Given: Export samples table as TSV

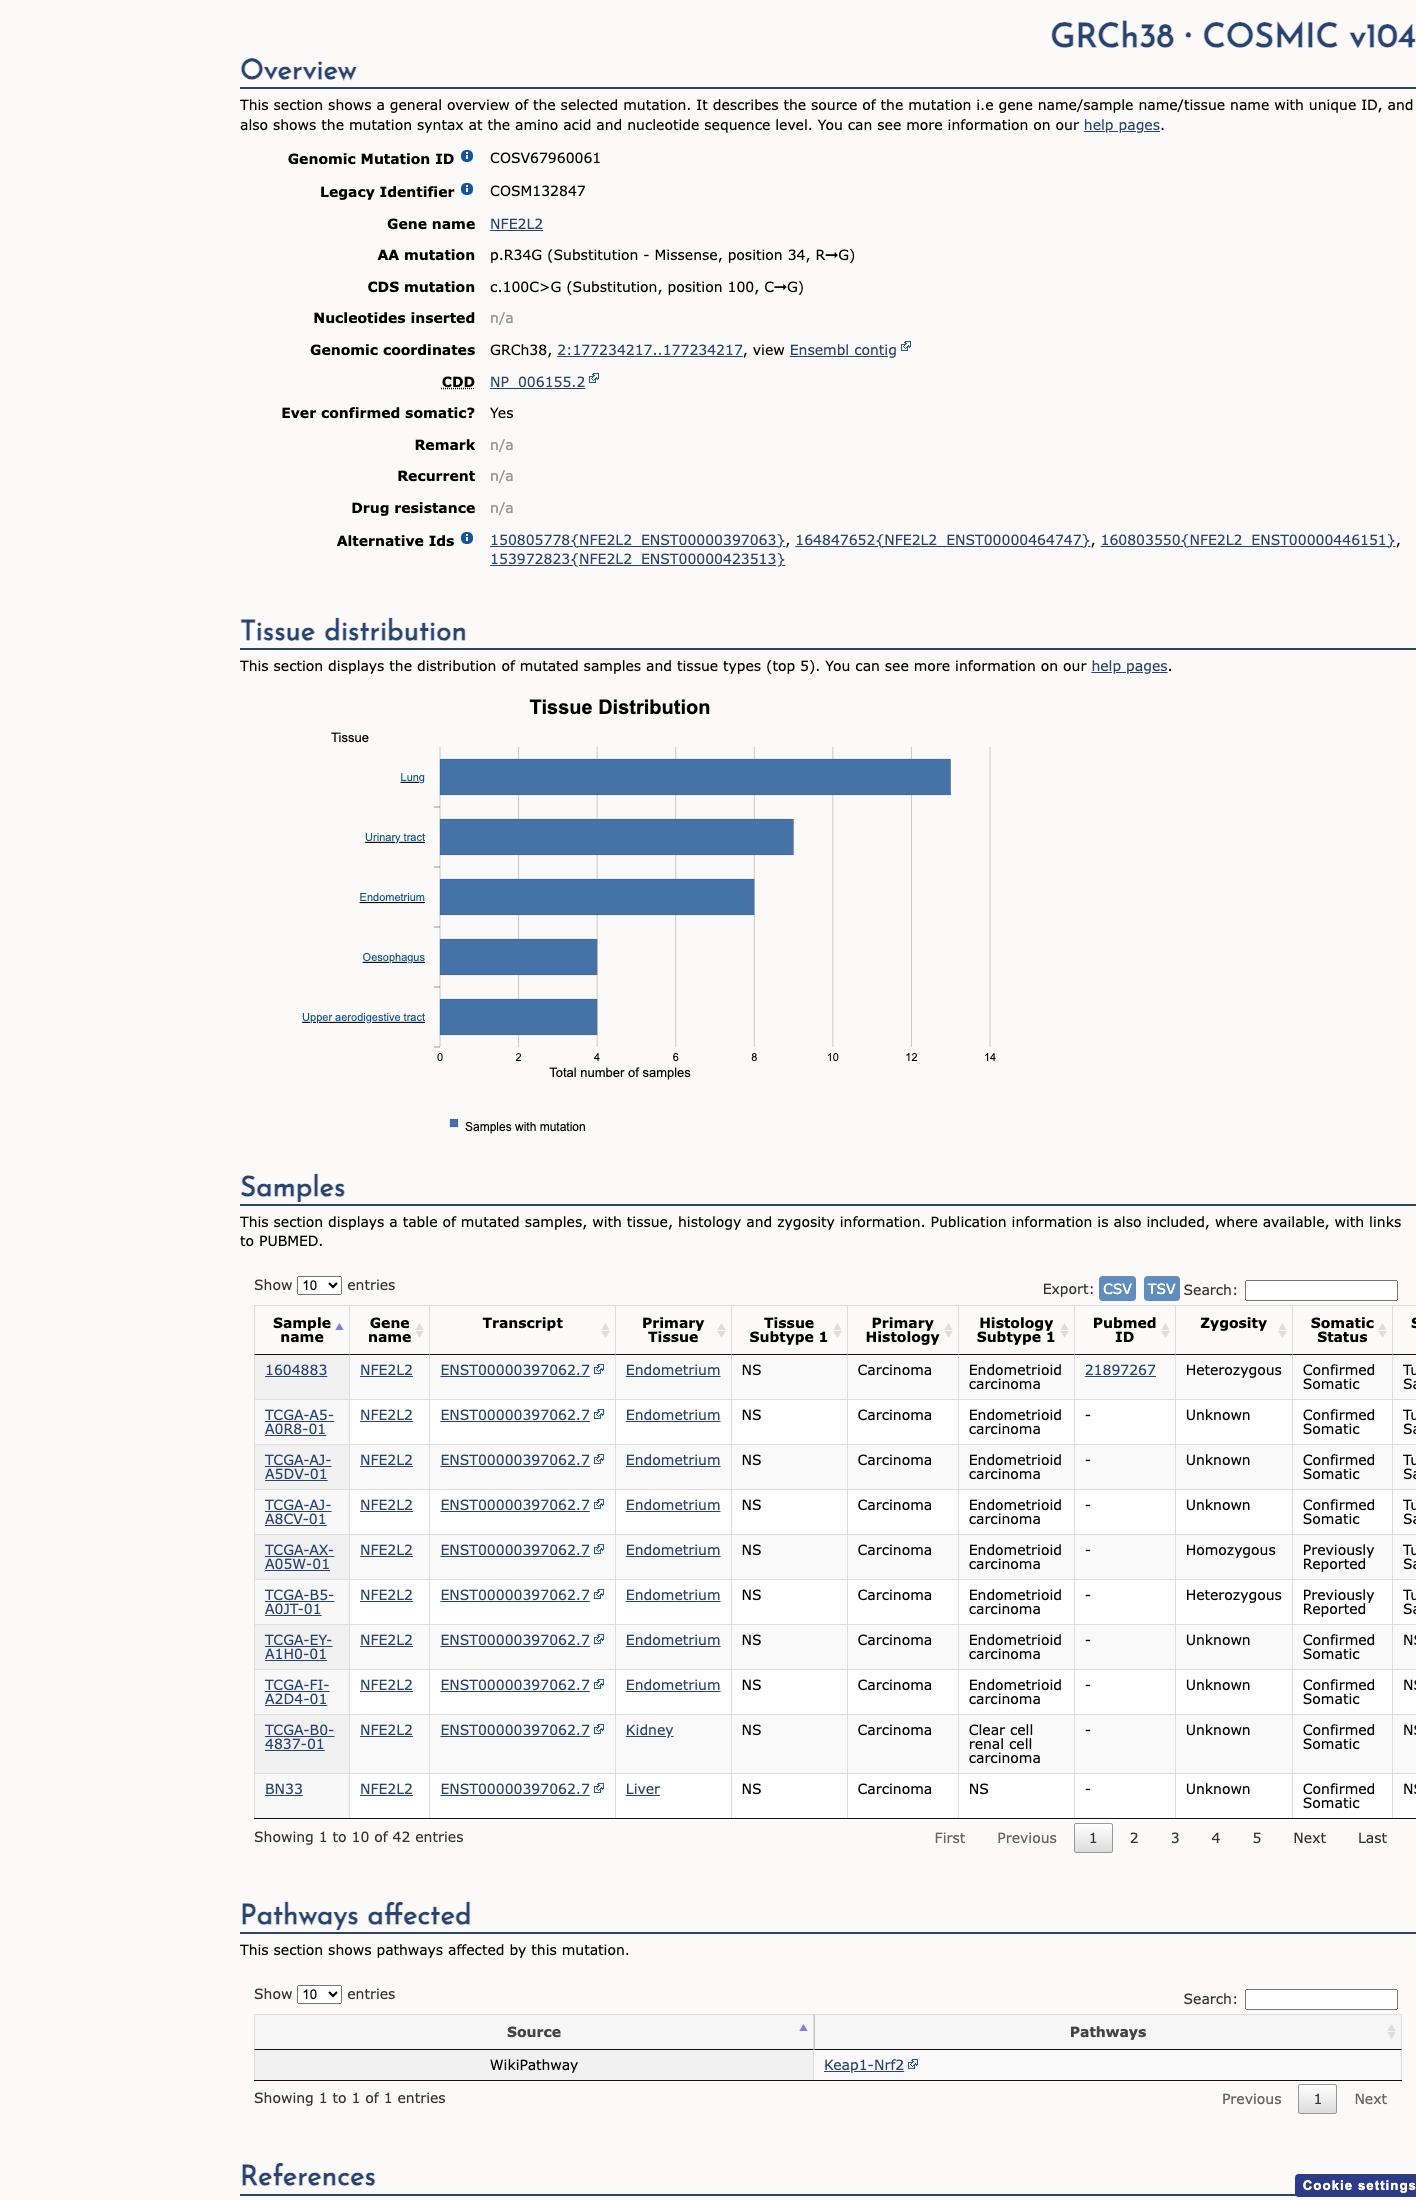Looking at the screenshot, I should 1161,1288.
